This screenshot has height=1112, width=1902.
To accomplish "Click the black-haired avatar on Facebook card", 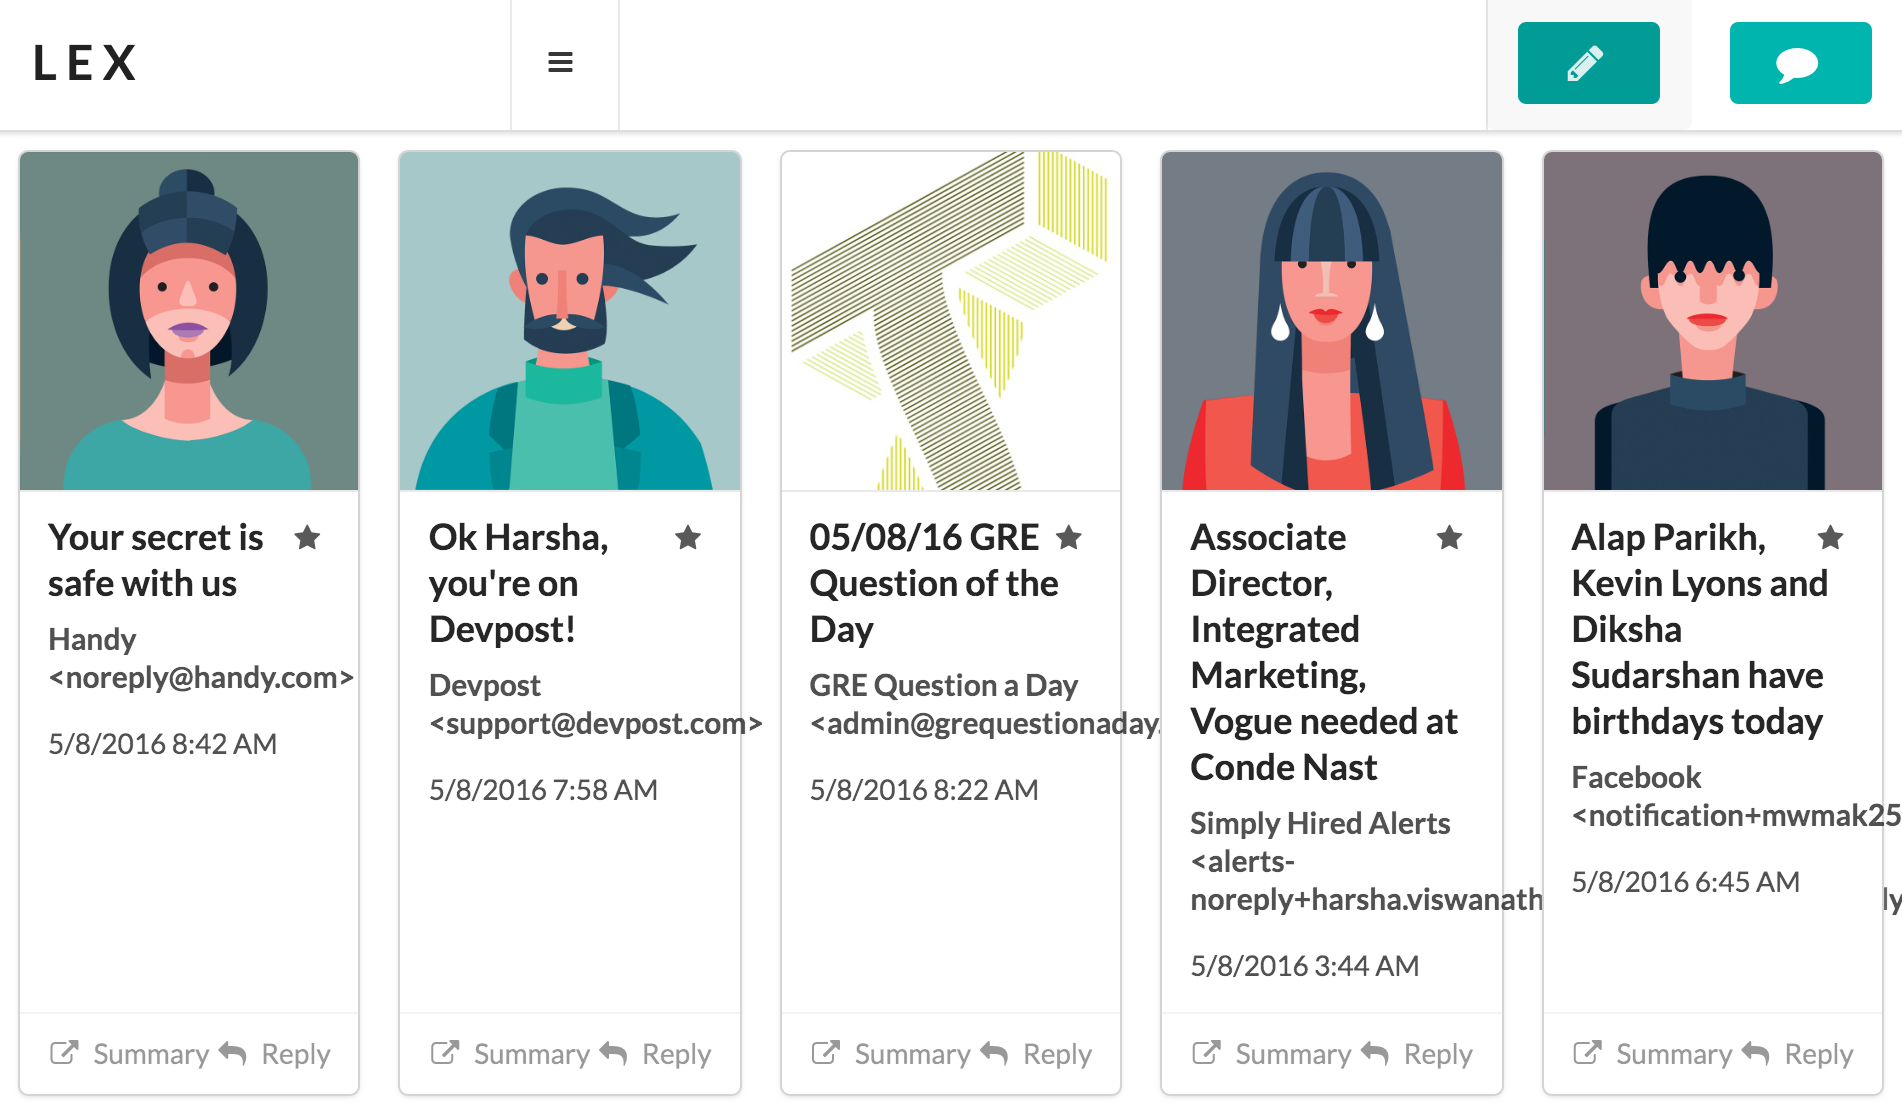I will (1713, 321).
